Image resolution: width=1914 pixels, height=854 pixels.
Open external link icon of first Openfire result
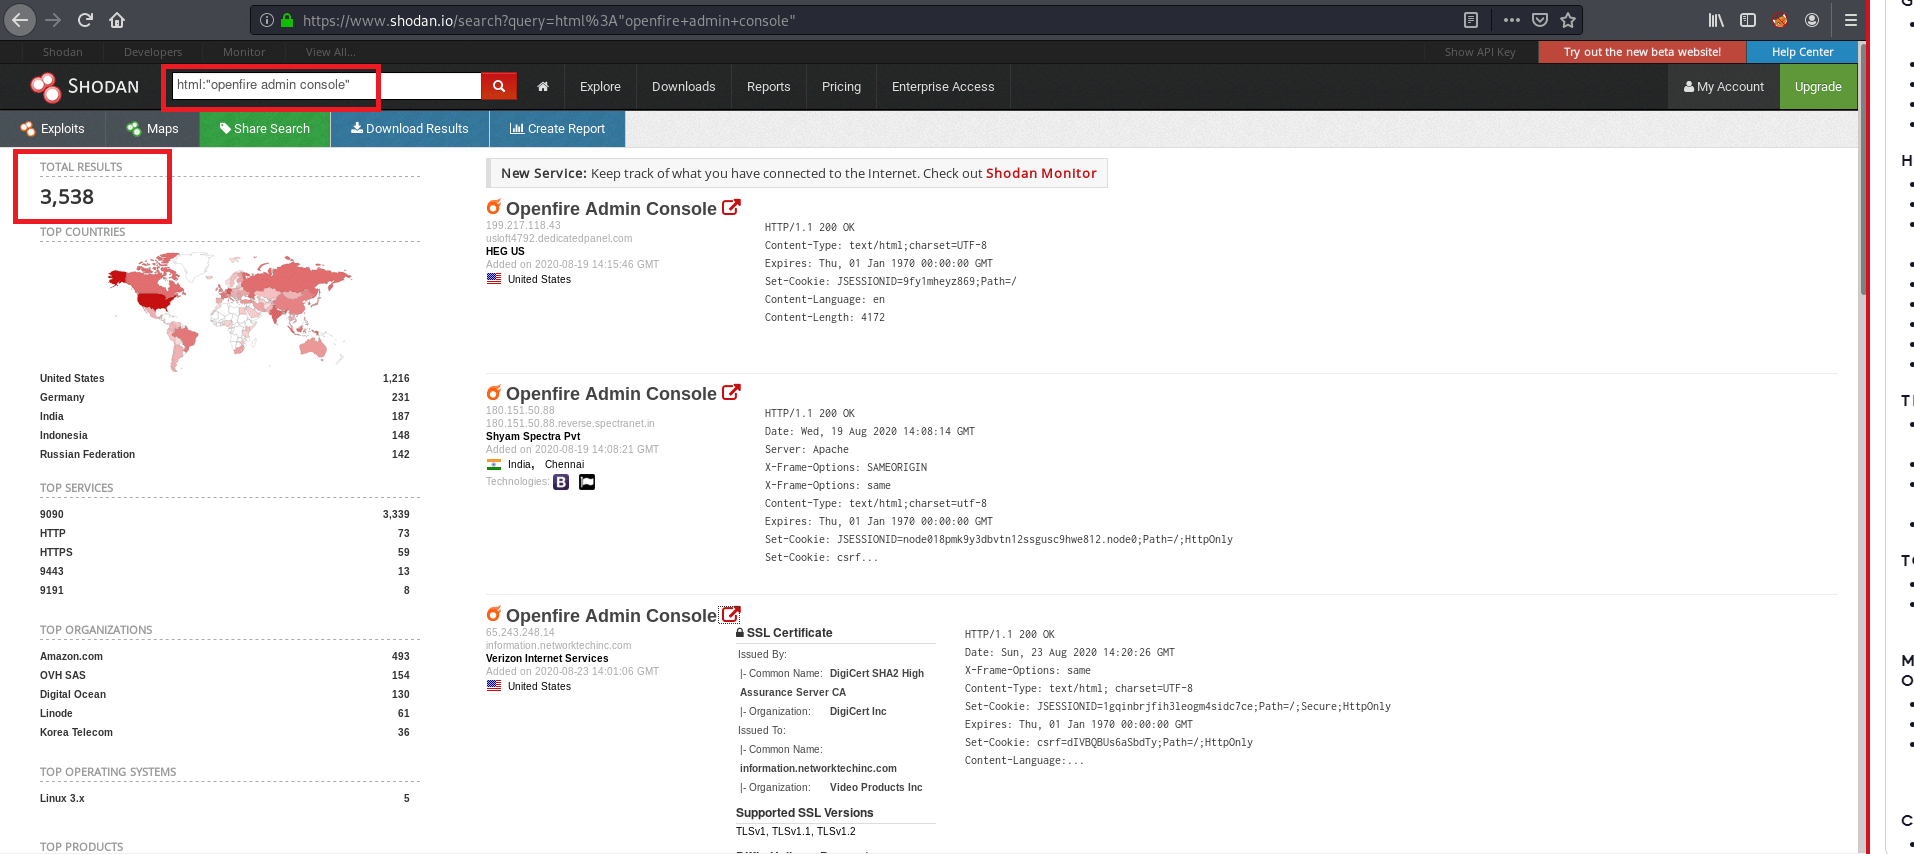click(x=731, y=207)
